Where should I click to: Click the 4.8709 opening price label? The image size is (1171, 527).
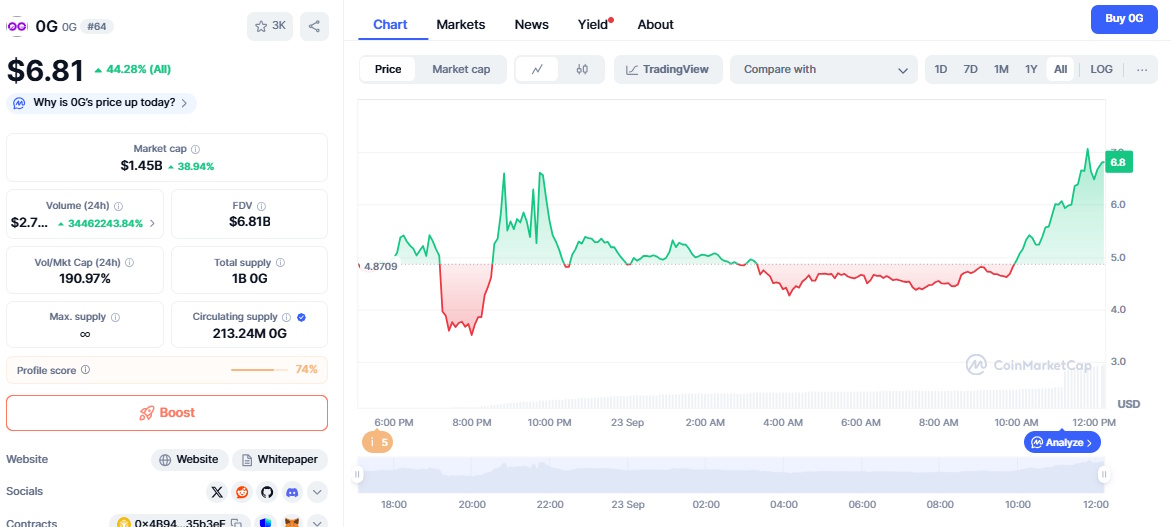[380, 266]
